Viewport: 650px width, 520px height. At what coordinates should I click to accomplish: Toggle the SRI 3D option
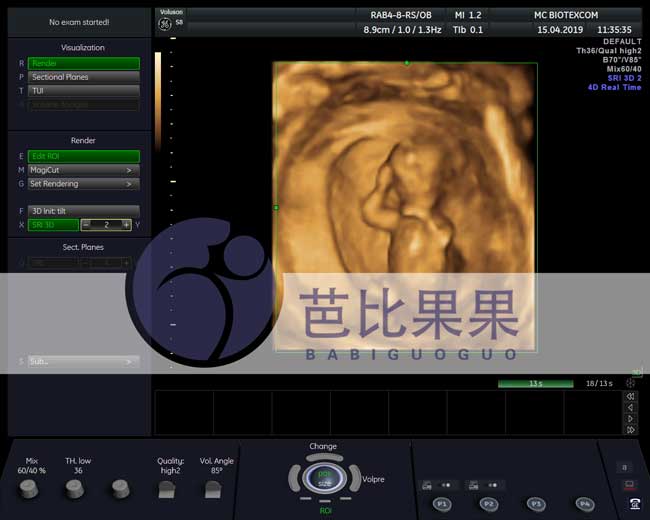pos(53,225)
